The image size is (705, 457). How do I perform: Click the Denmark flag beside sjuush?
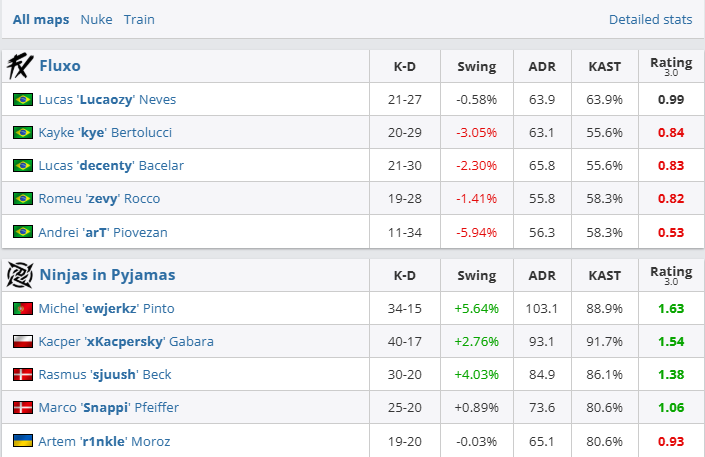point(22,375)
